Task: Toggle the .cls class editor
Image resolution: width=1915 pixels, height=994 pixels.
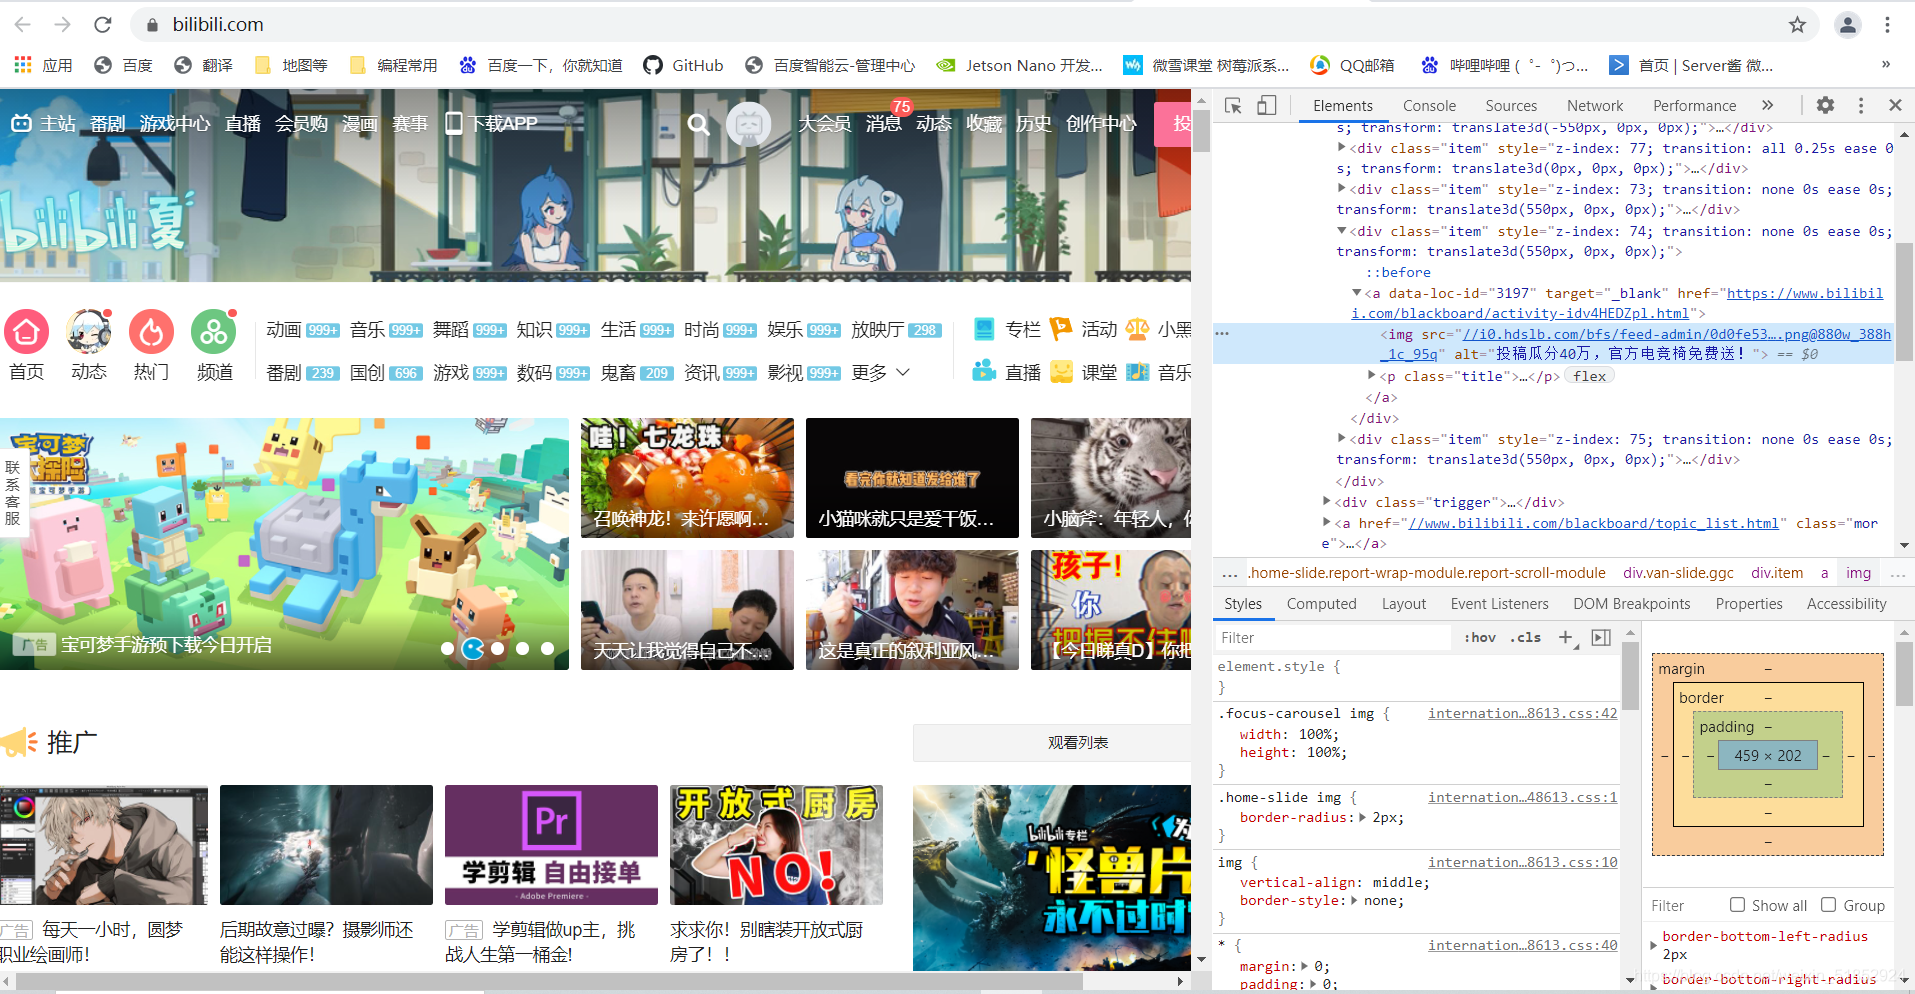Action: (1525, 638)
